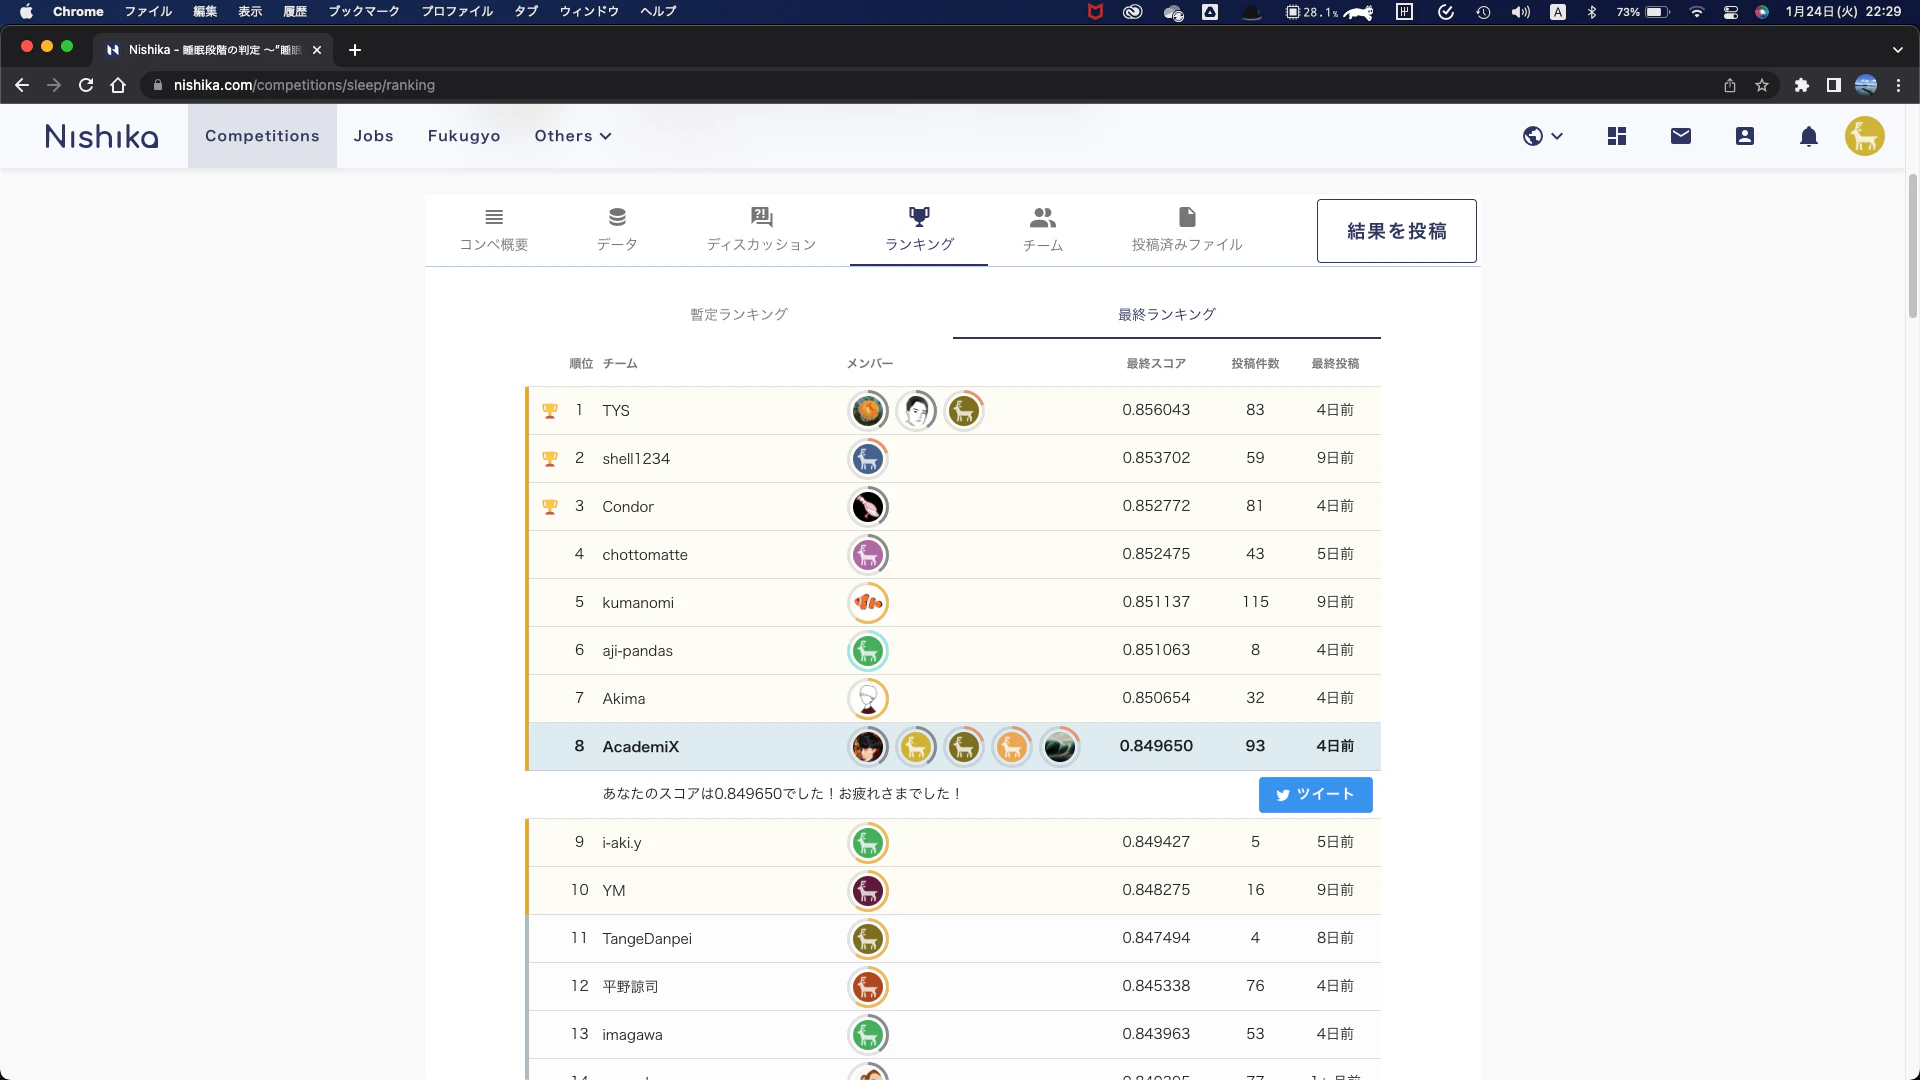
Task: Click the Wi-Fi icon in menu bar
Action: click(1697, 12)
